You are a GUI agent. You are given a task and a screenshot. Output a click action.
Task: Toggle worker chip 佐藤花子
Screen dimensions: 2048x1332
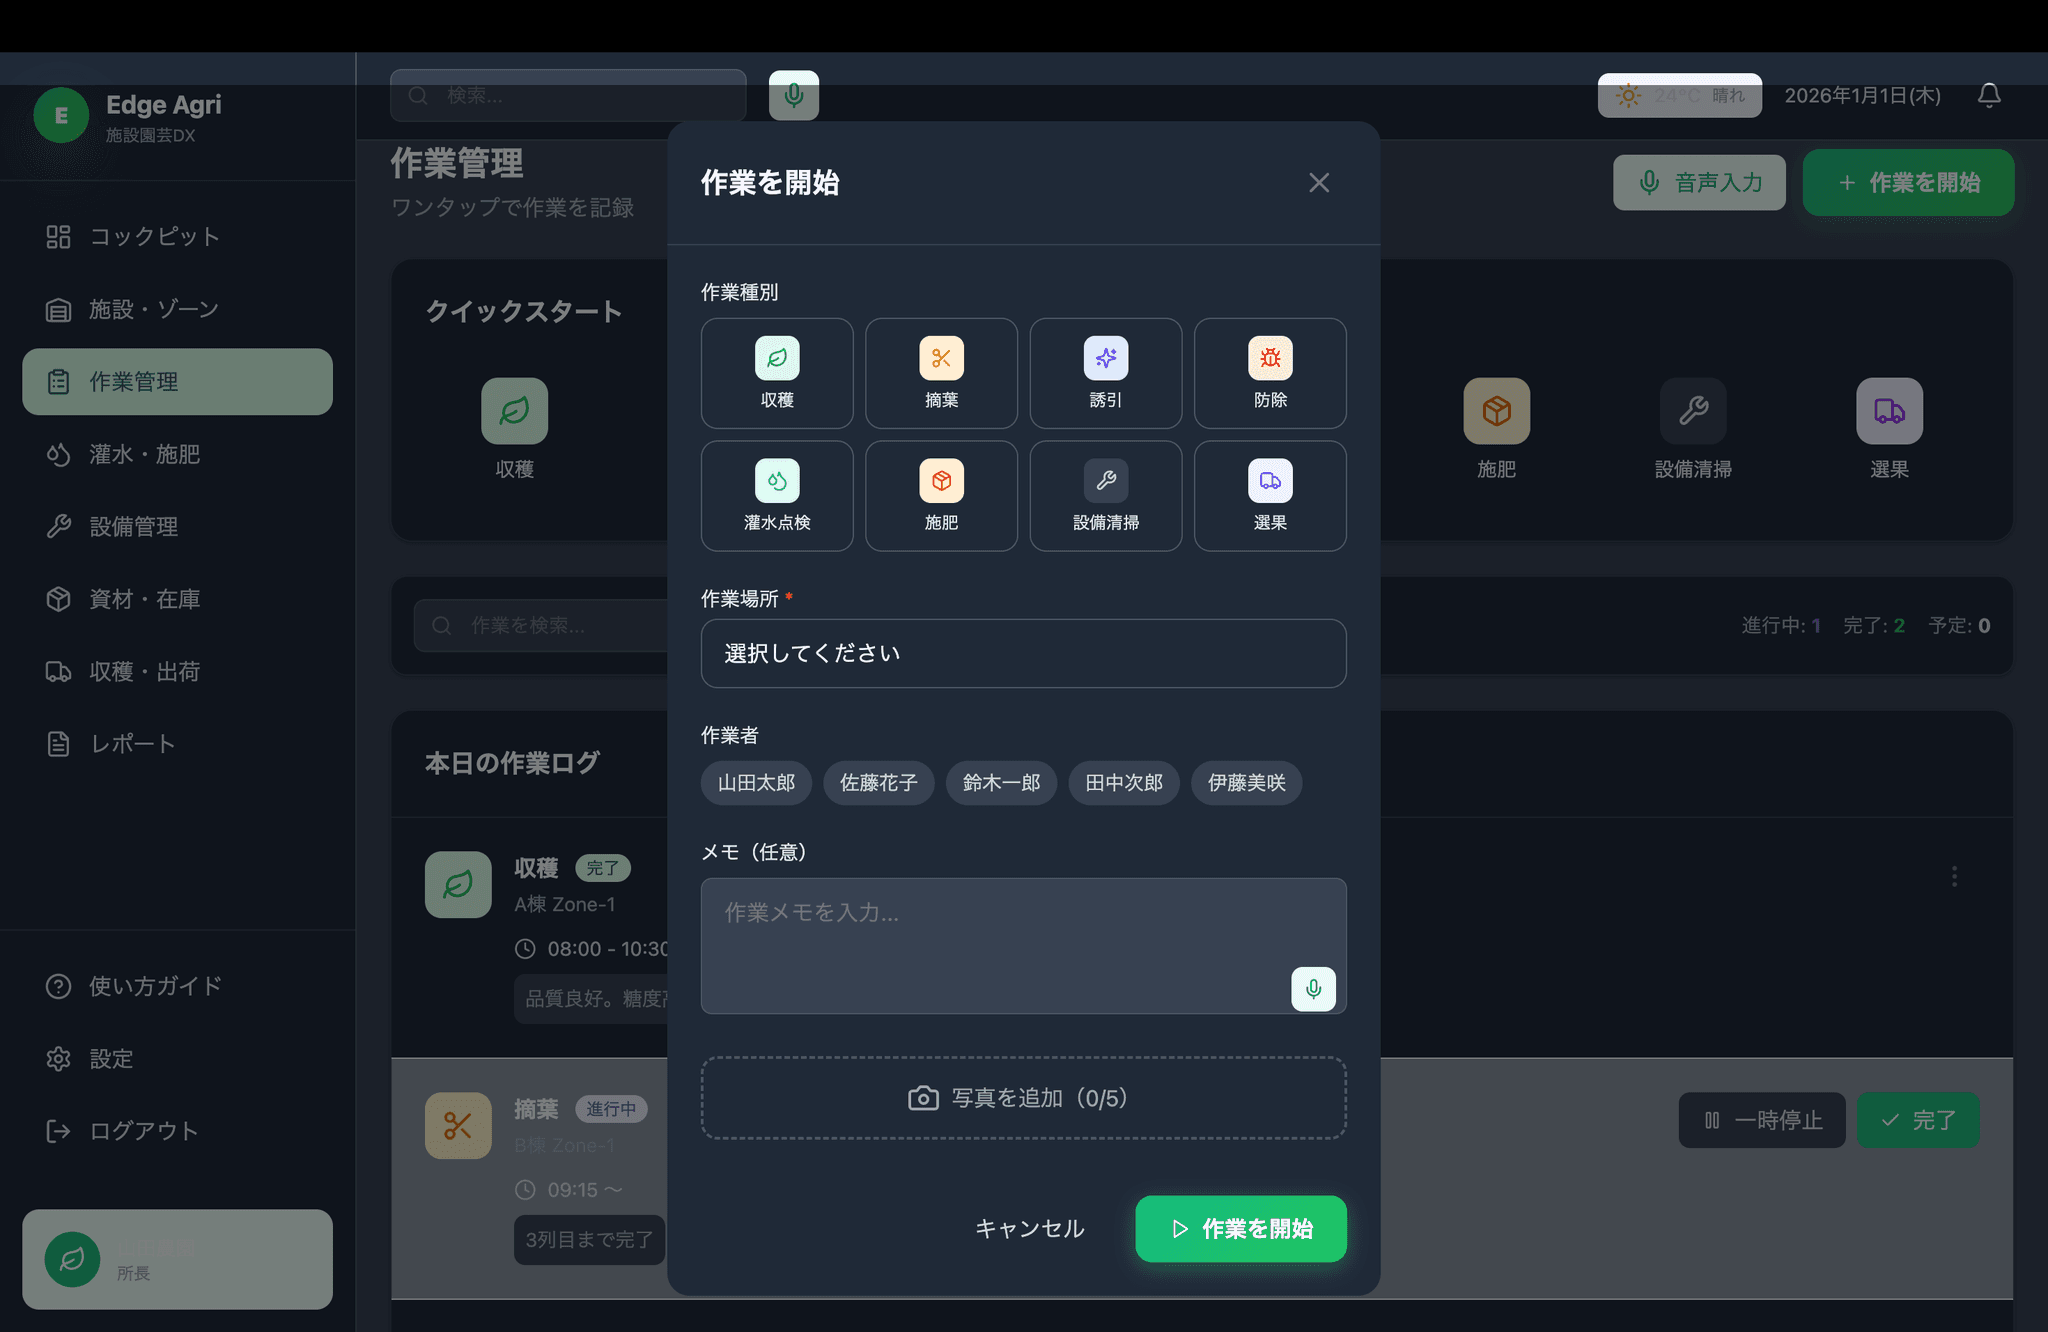tap(878, 783)
